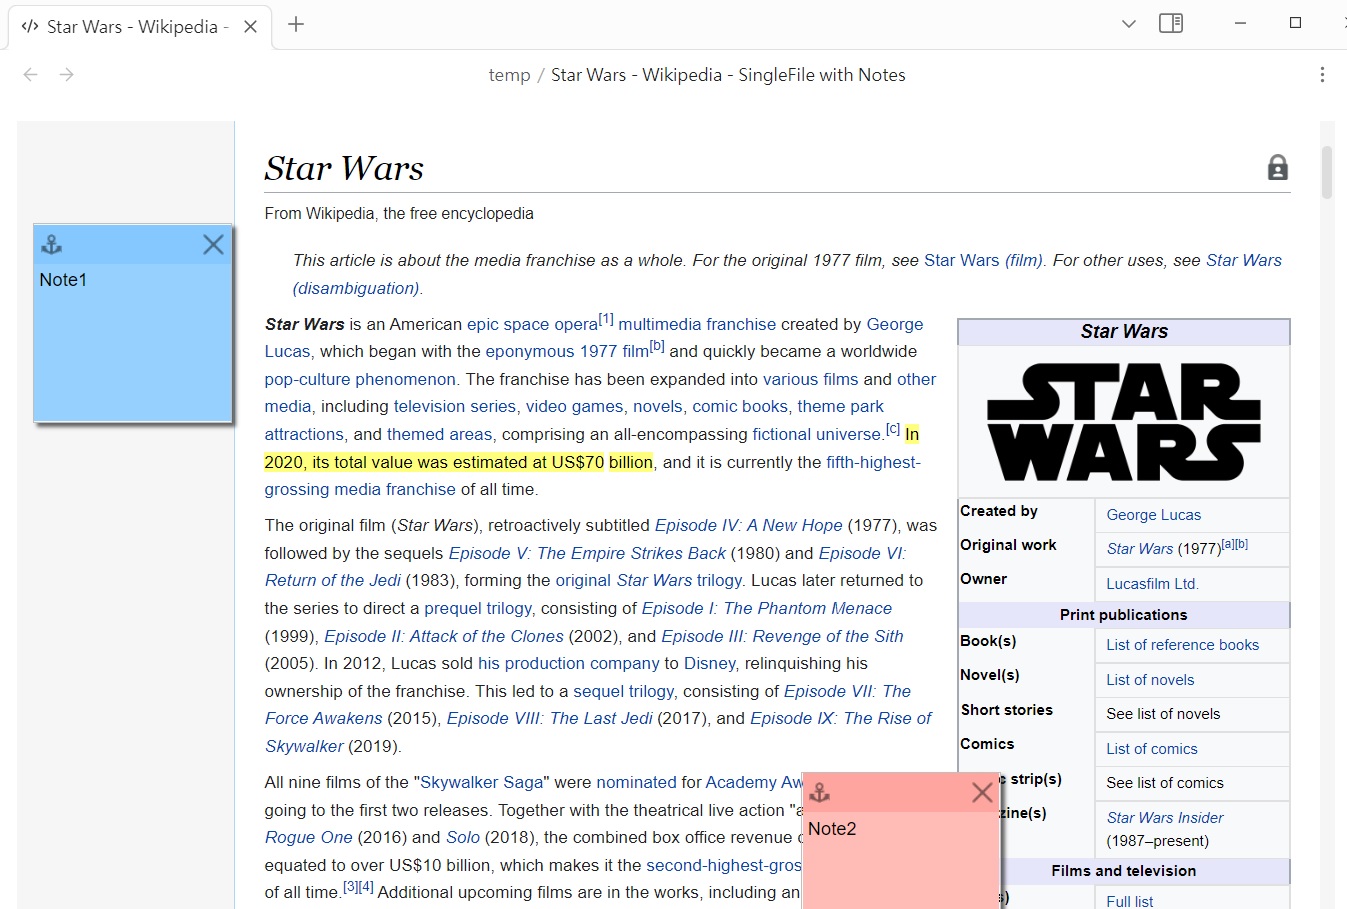Open the Rogue One link

[309, 837]
